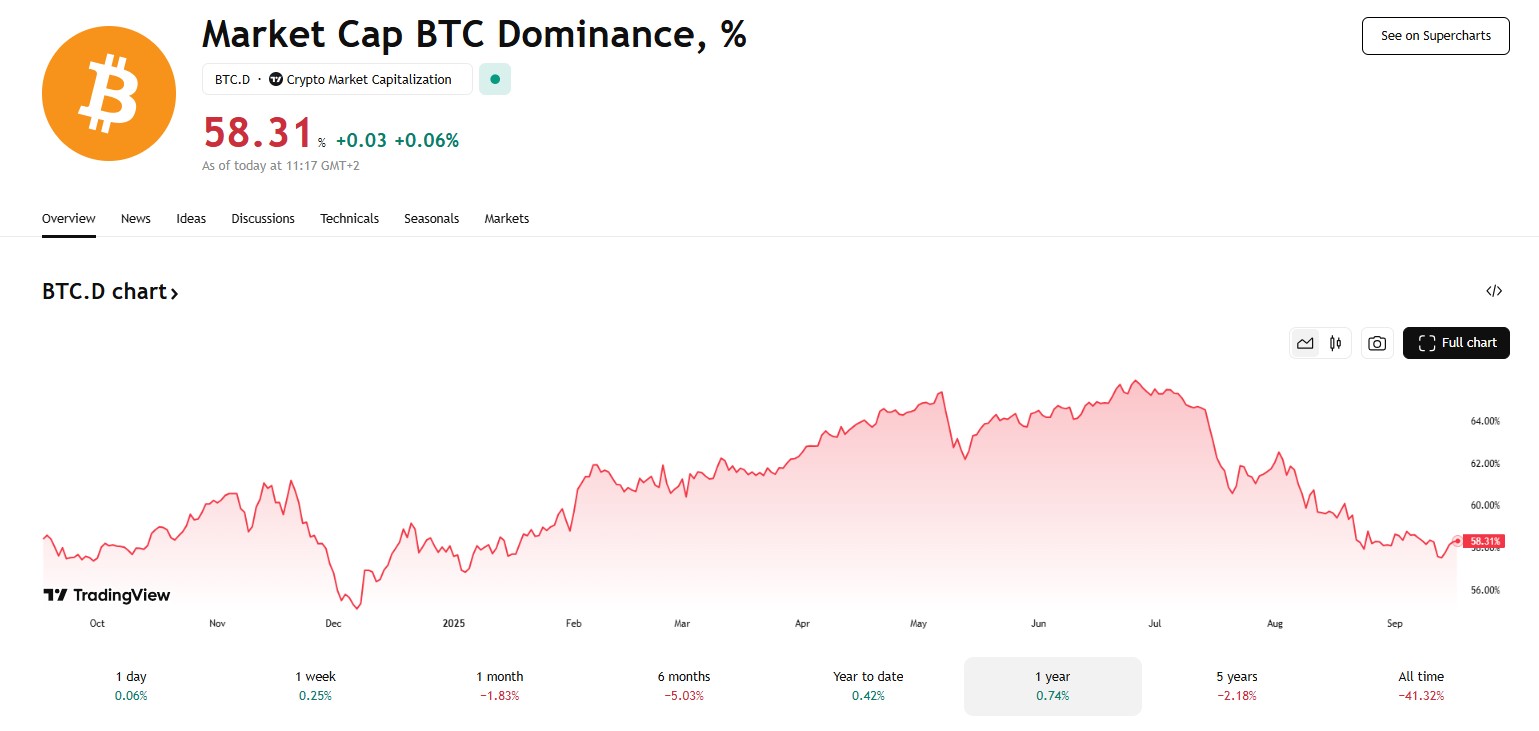Screen dimensions: 1539x731
Task: Select the 1 month time range
Action: (500, 686)
